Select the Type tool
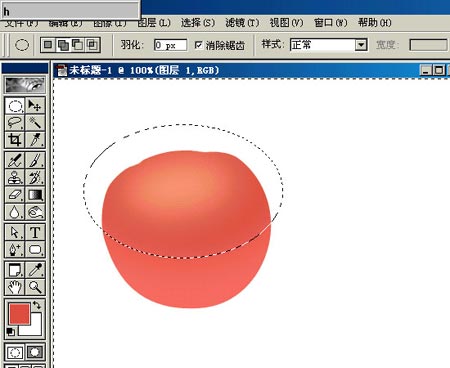 click(x=35, y=232)
